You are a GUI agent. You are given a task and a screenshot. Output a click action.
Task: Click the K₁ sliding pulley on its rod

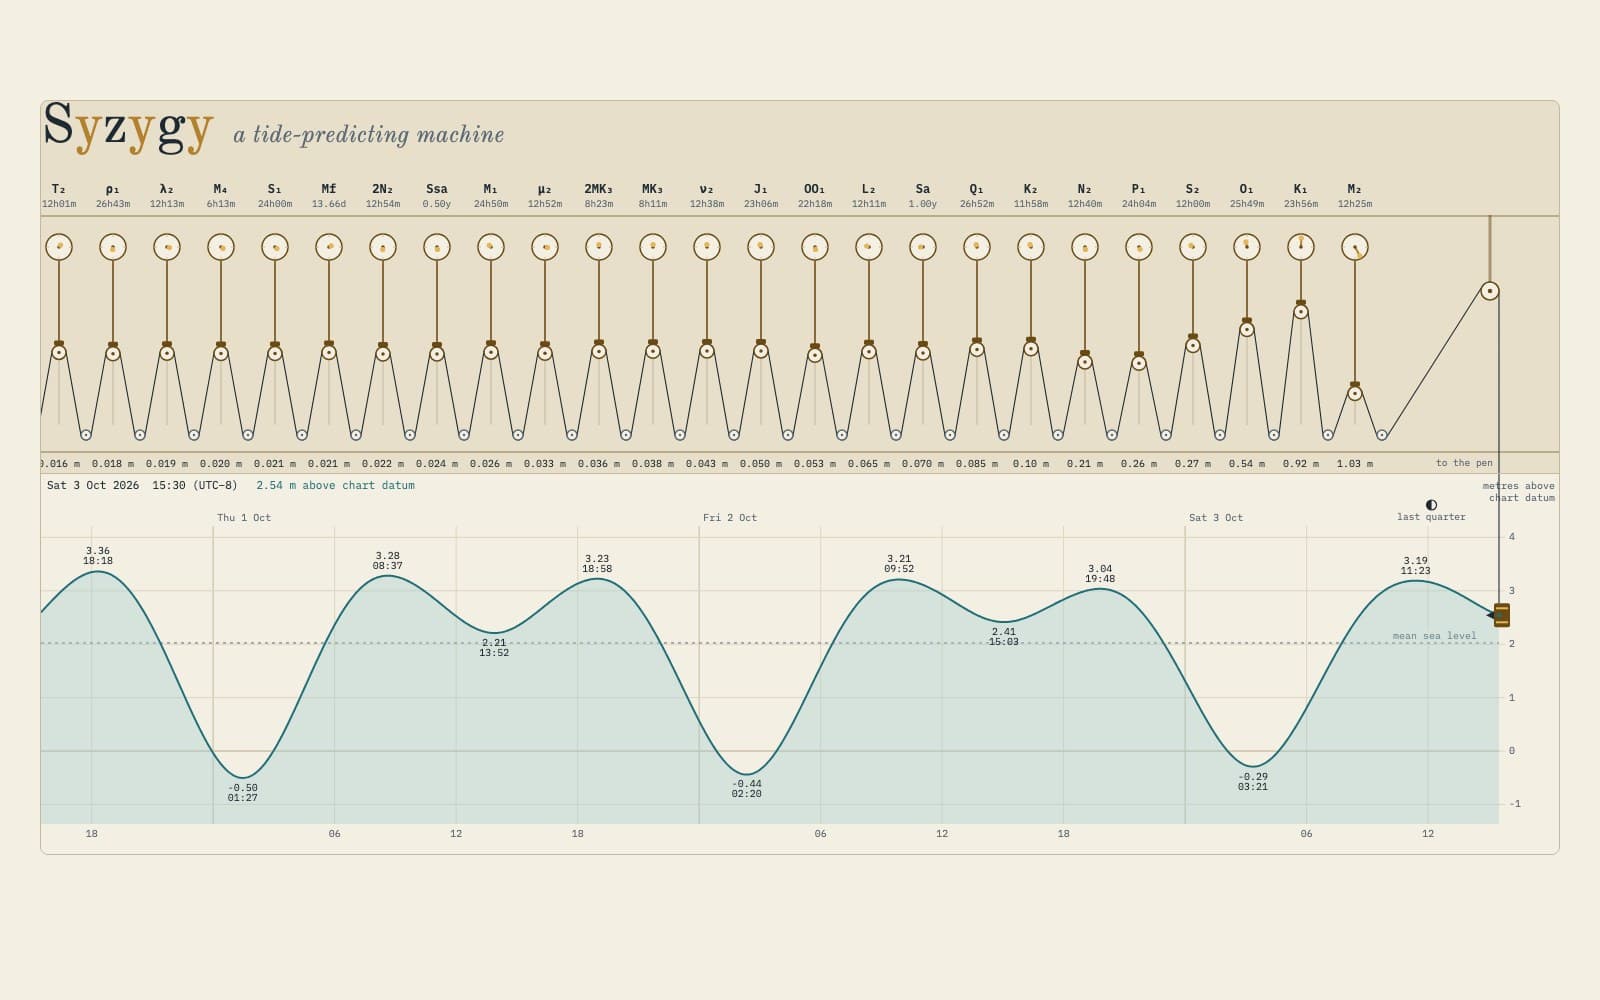[1301, 312]
